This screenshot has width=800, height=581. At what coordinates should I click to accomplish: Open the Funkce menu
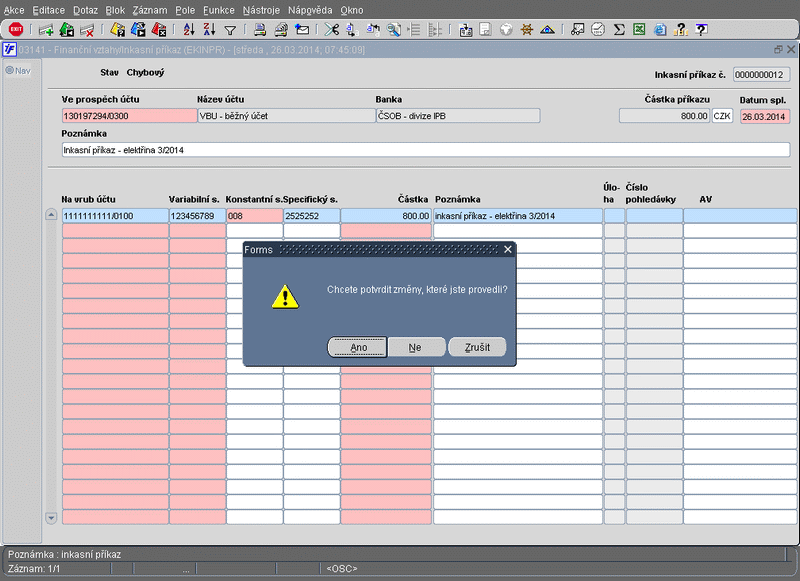tap(218, 10)
